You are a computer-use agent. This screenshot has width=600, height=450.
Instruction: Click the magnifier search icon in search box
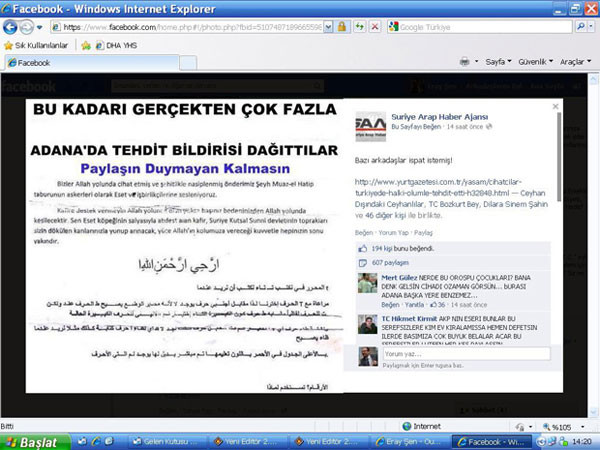[581, 25]
